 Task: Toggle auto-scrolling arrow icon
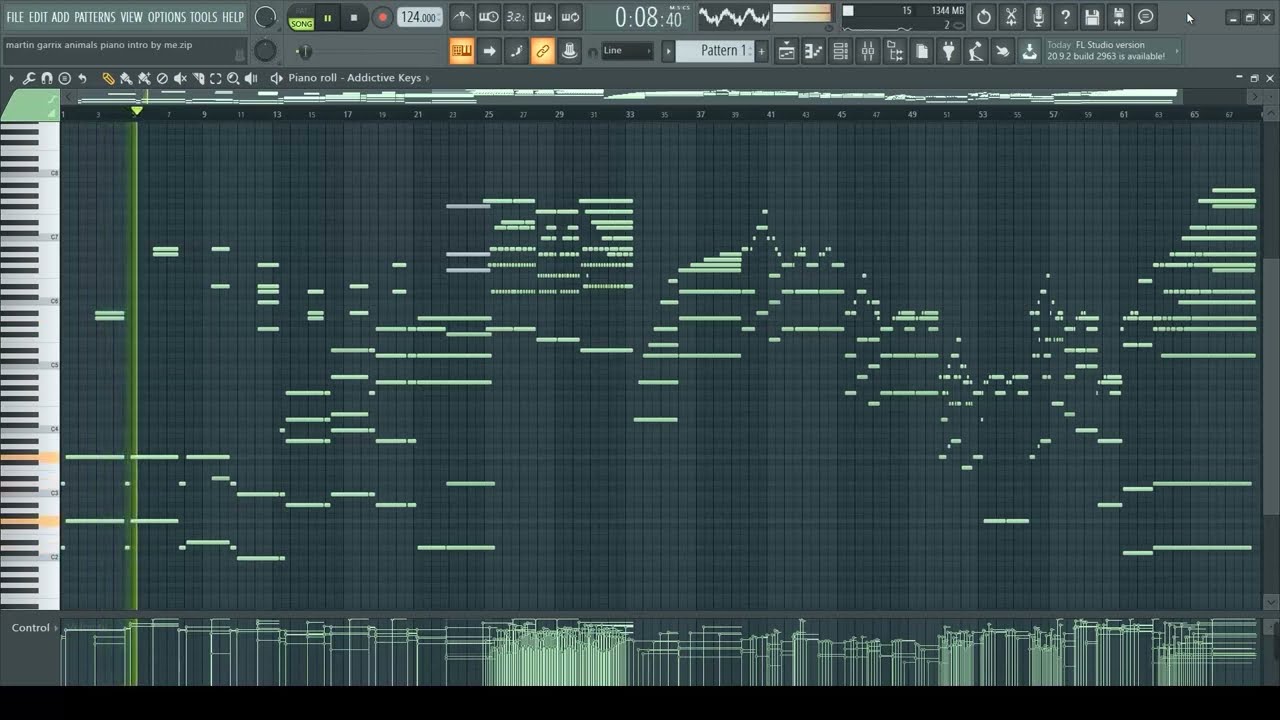coord(489,51)
